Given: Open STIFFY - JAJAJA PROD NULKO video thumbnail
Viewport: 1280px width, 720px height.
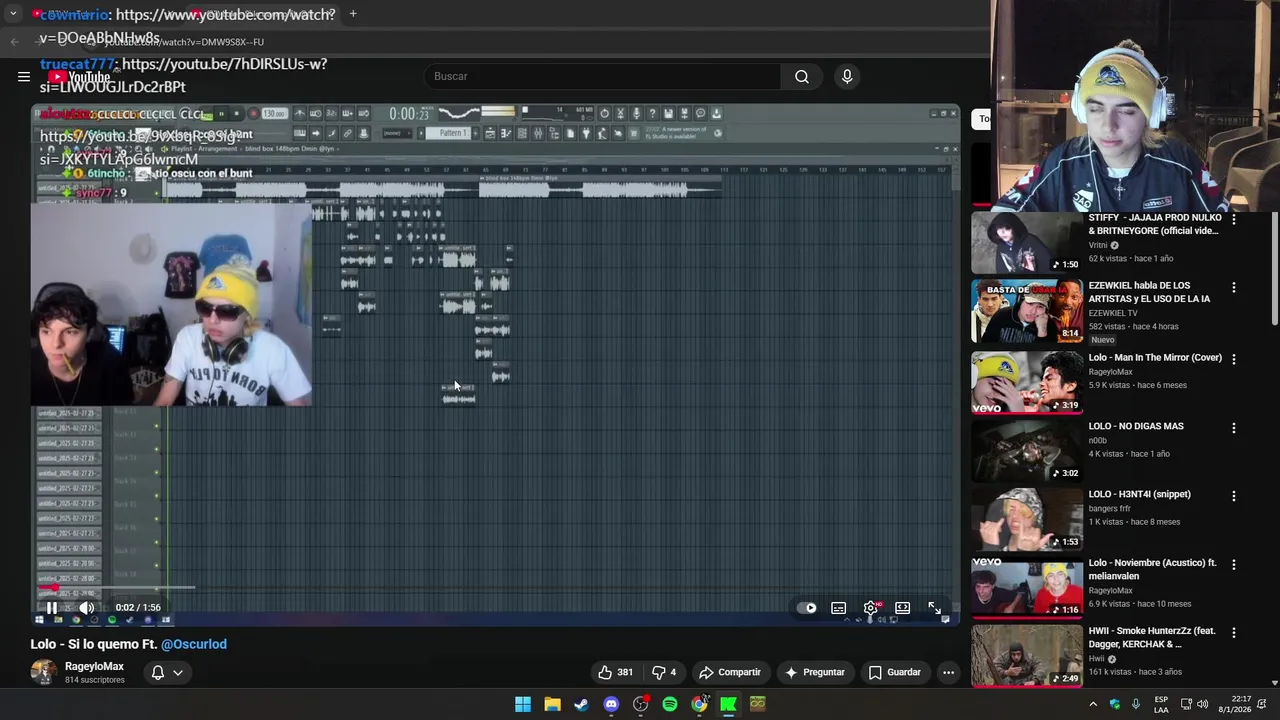Looking at the screenshot, I should [x=1027, y=243].
